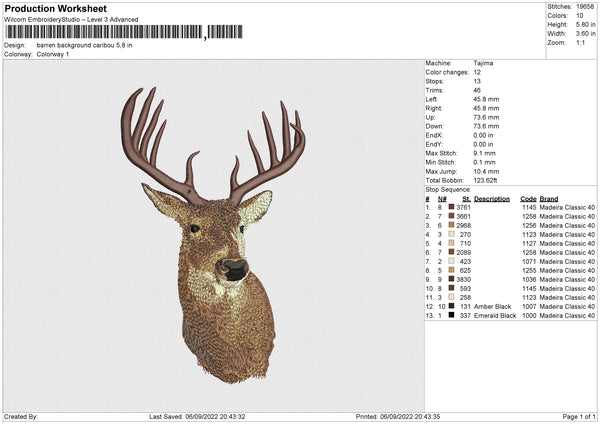
Task: Click the deer head embroidery design preview
Action: (213, 235)
